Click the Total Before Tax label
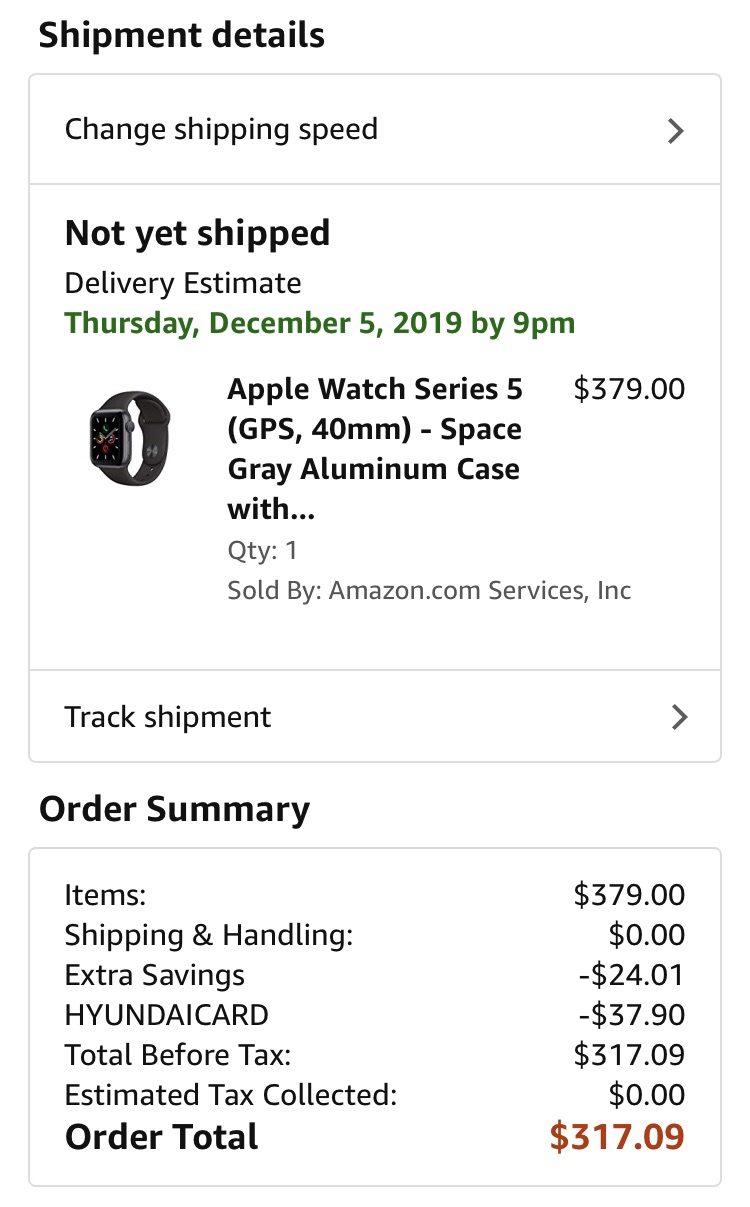Image resolution: width=750 pixels, height=1207 pixels. point(178,1055)
